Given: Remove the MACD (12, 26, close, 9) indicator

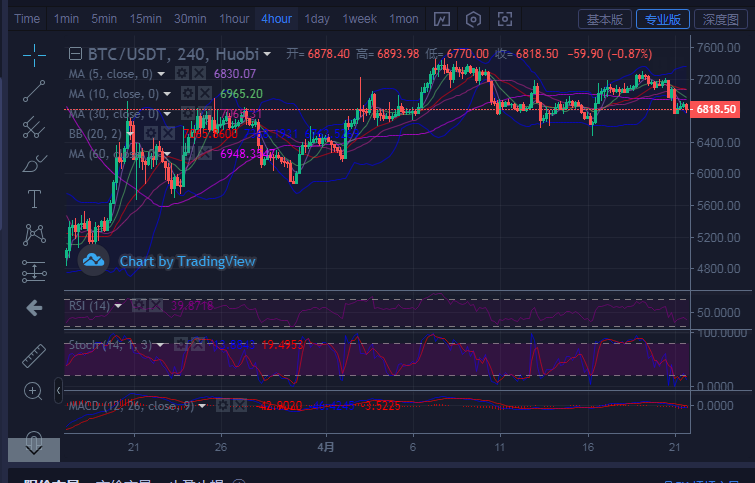Looking at the screenshot, I should [x=240, y=405].
